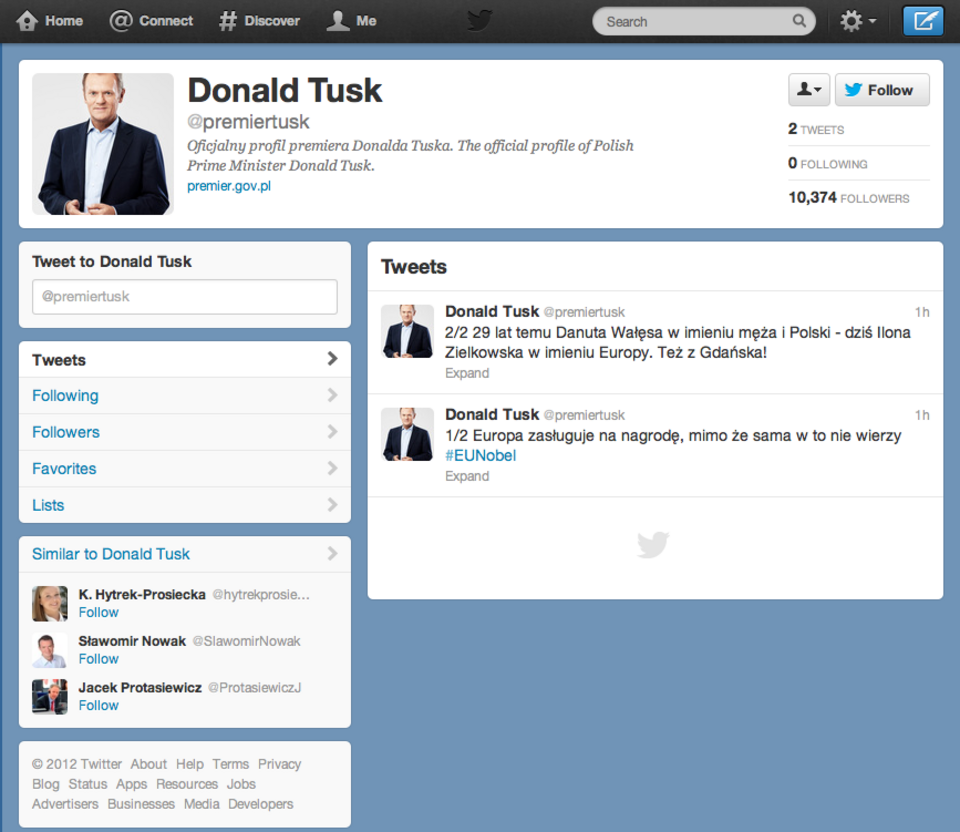Select the Favorites sidebar tab
This screenshot has width=960, height=832.
(185, 469)
